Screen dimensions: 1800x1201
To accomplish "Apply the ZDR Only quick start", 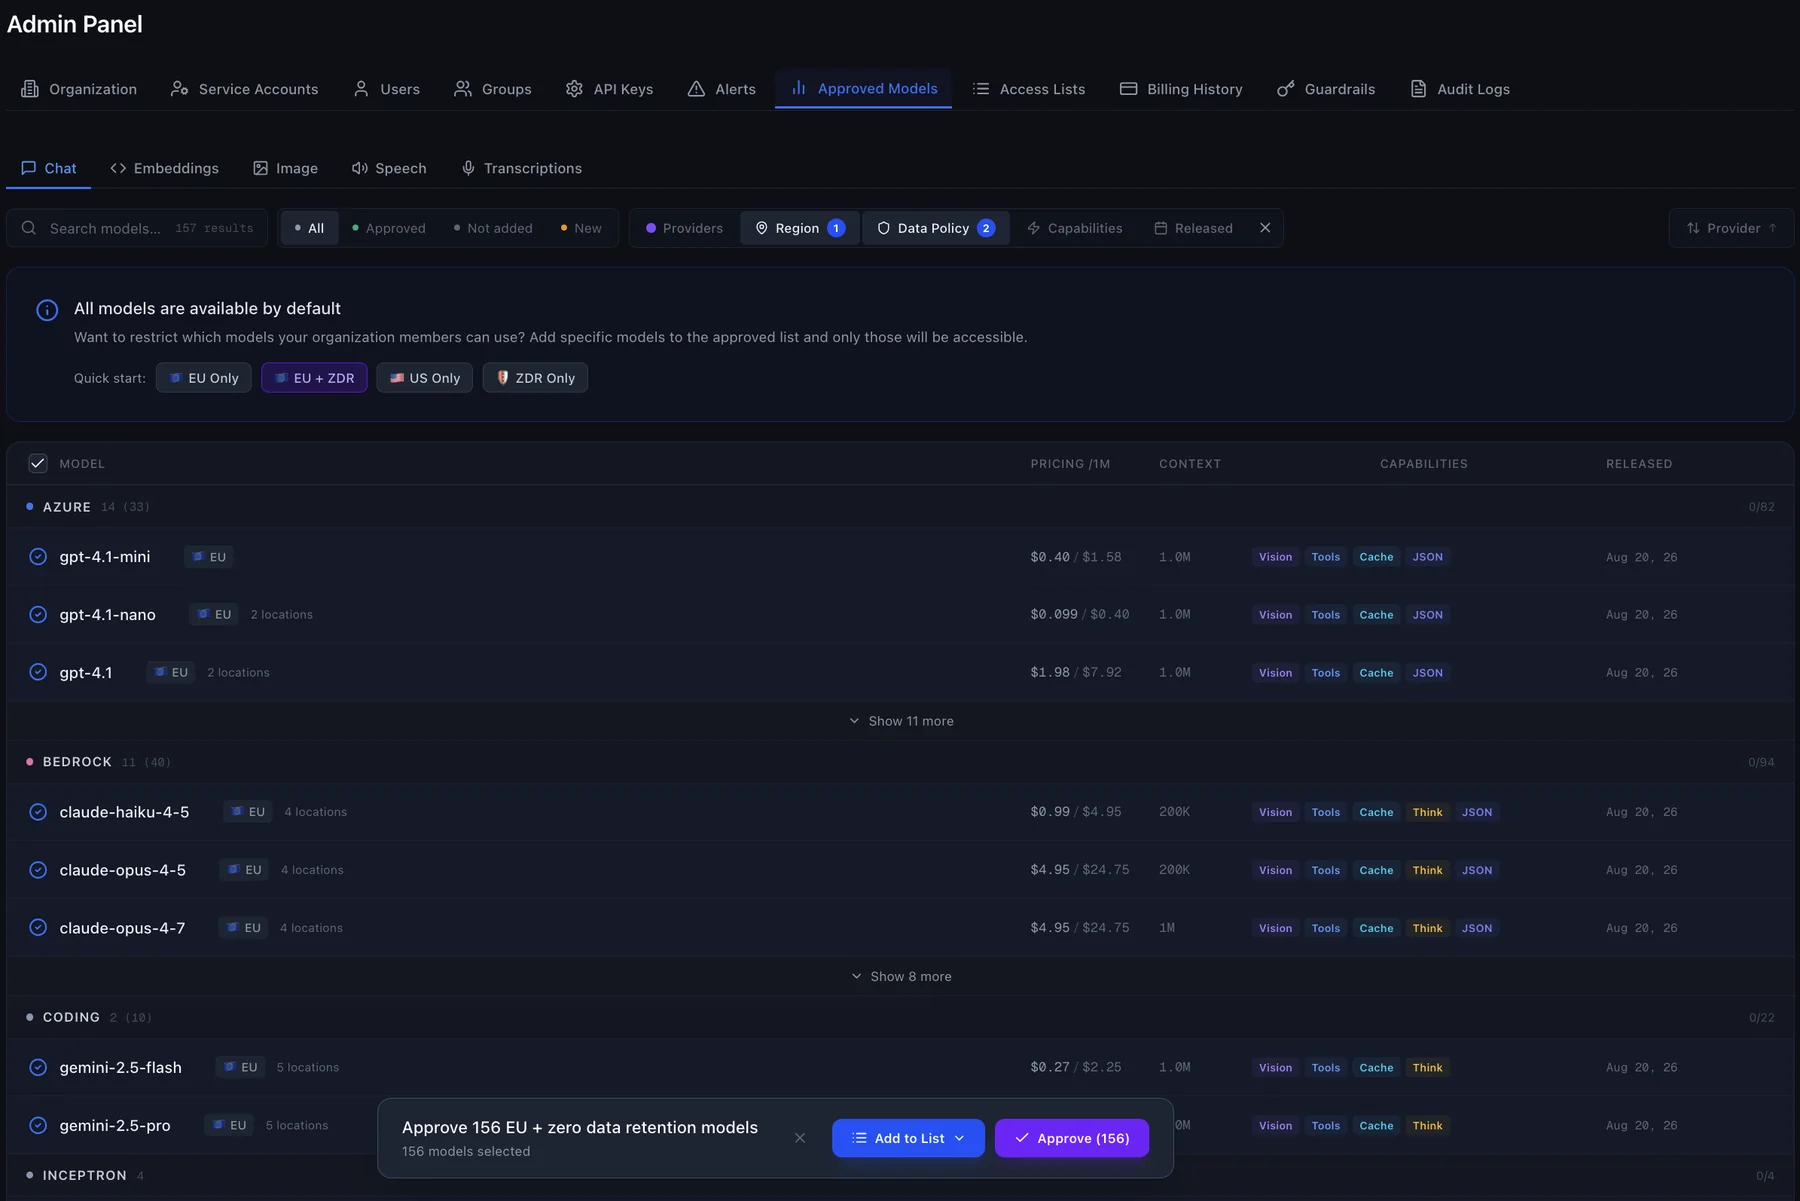I will (x=535, y=378).
